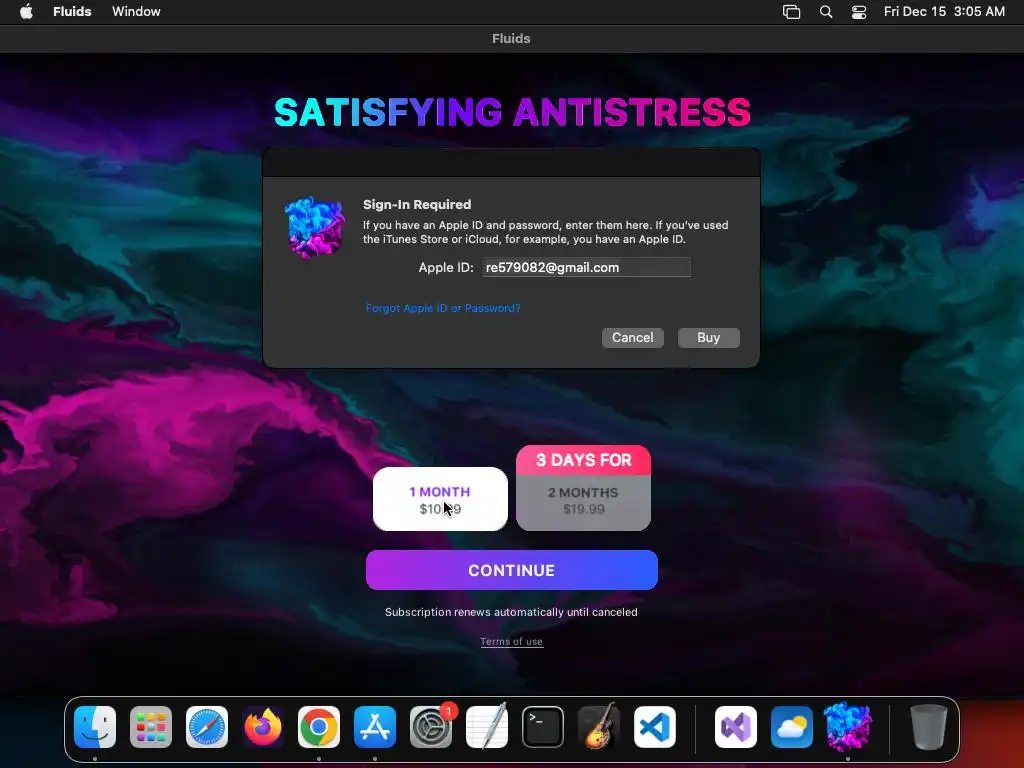Open TextEdit from the dock
The image size is (1024, 768).
[487, 727]
